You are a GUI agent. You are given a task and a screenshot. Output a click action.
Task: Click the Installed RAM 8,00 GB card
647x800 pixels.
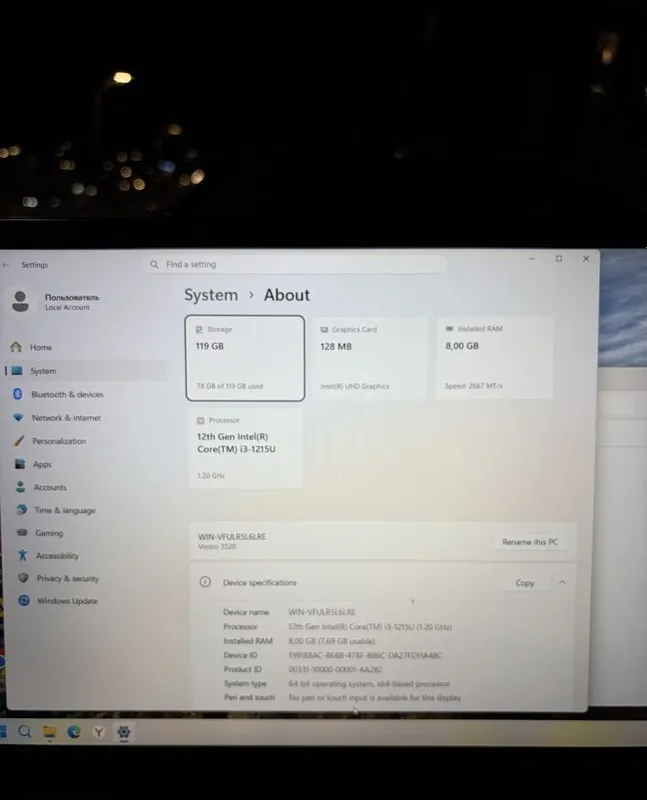[x=494, y=358]
